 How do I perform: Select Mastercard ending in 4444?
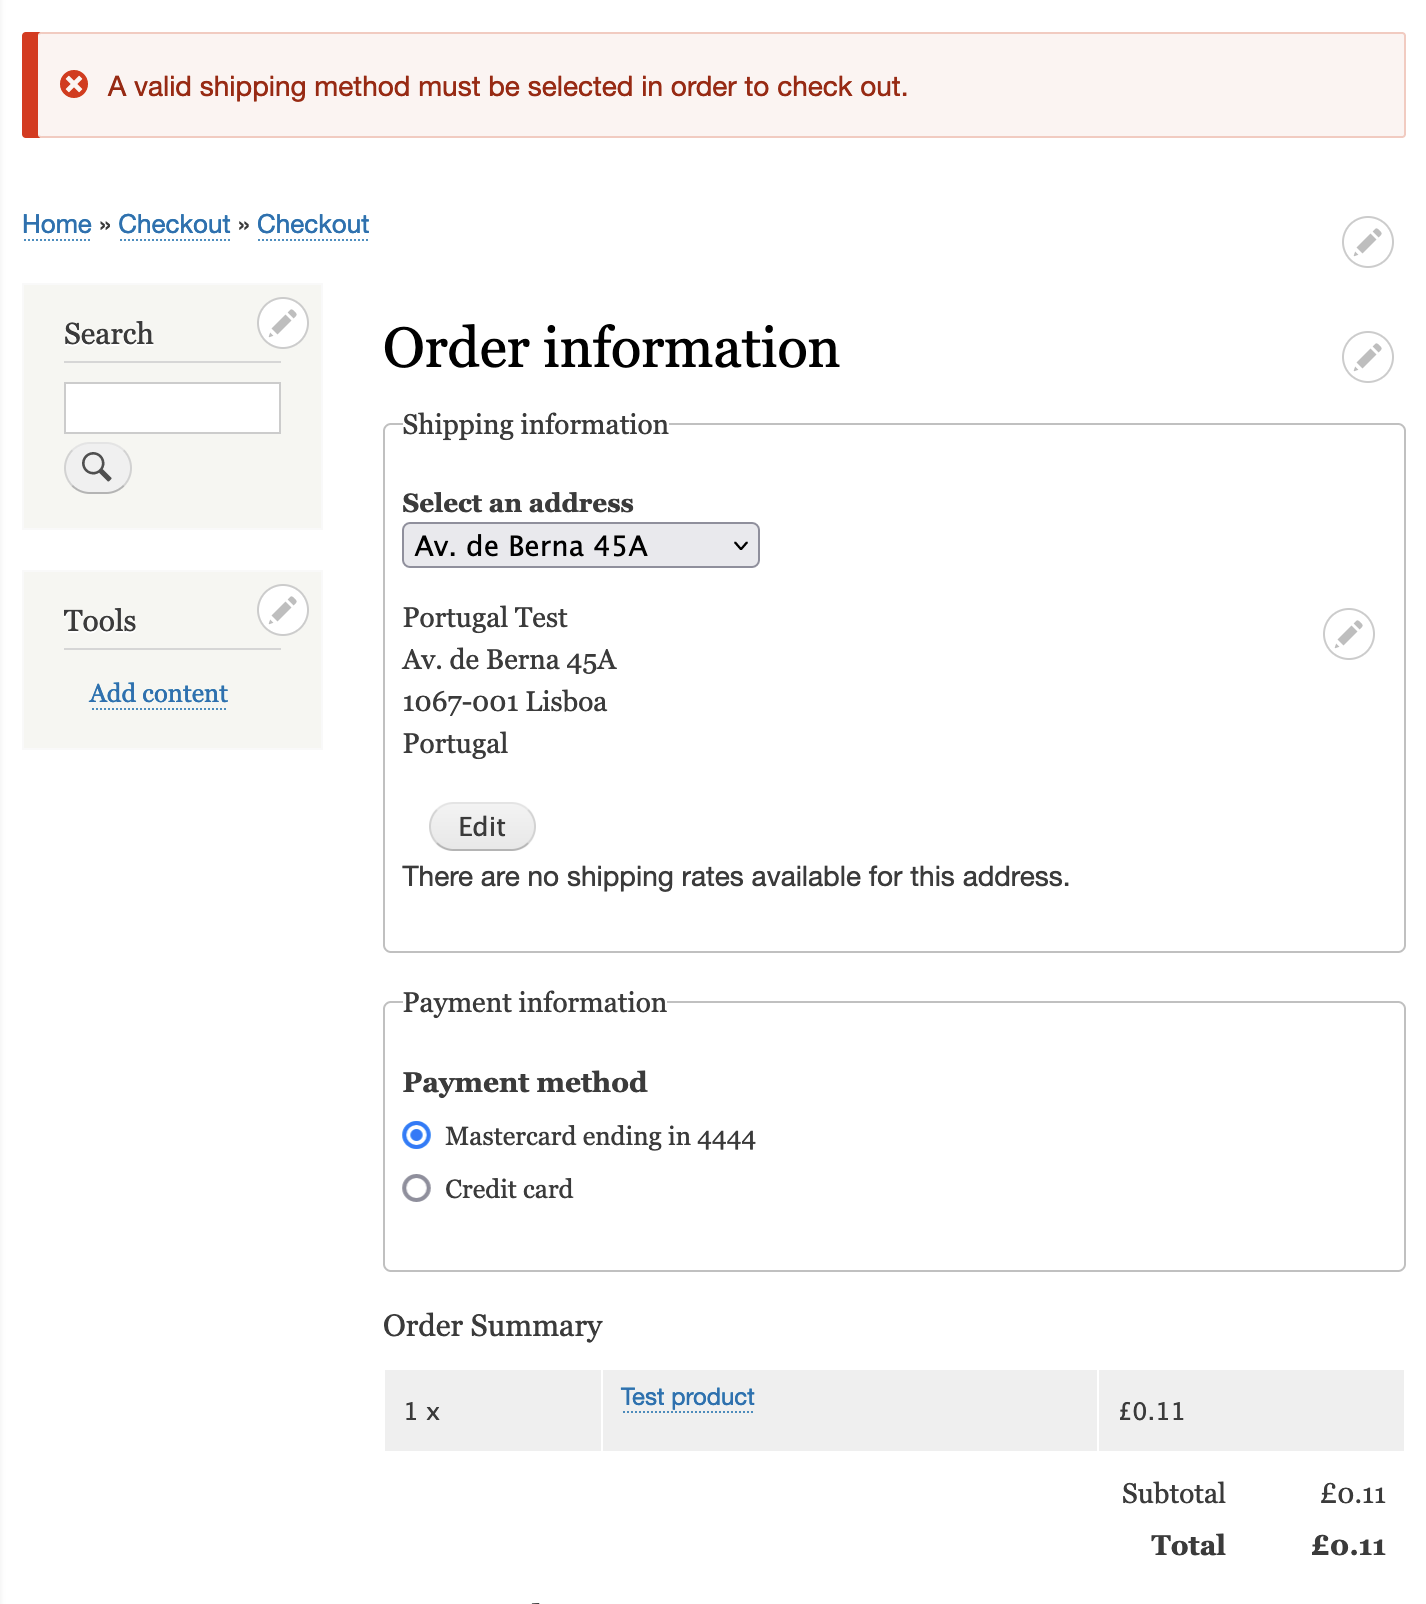coord(416,1136)
